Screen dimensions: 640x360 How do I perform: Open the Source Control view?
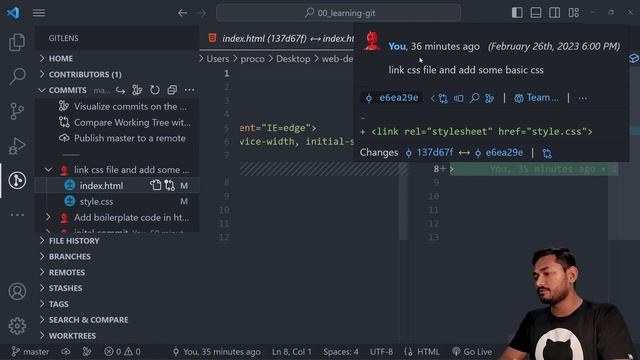click(x=17, y=111)
